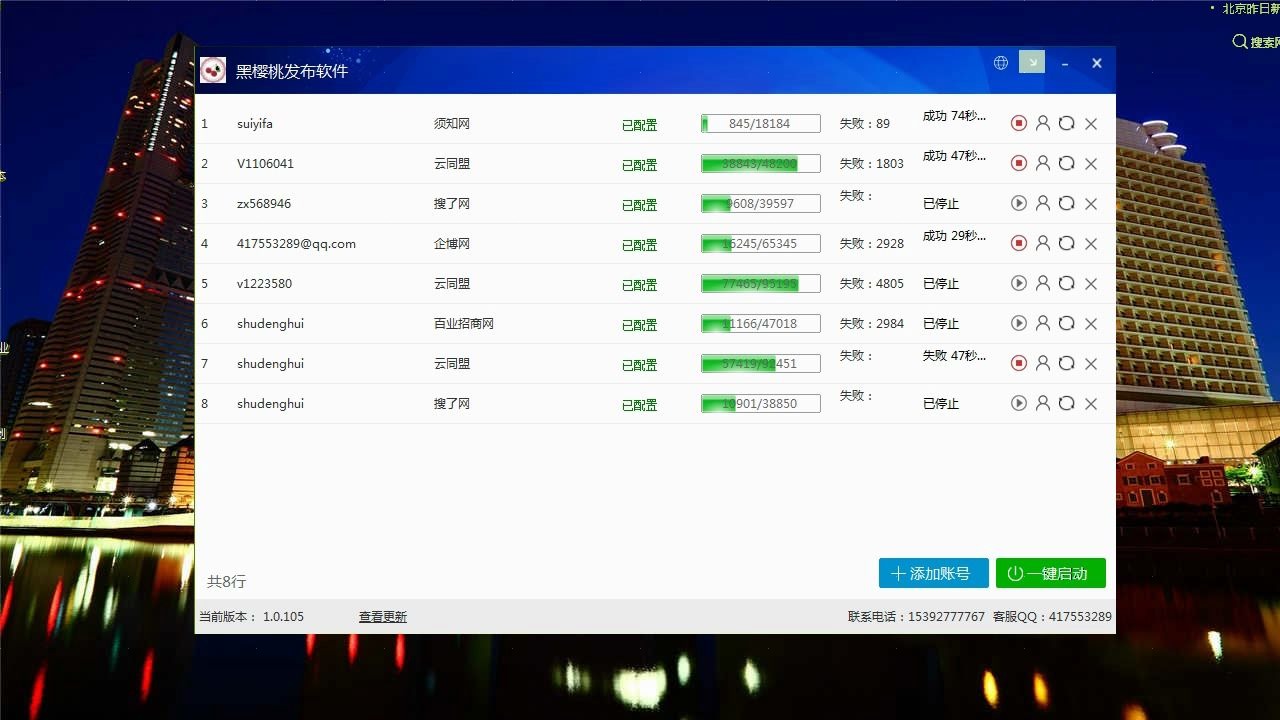Click the desktop search magnifier icon

pyautogui.click(x=1240, y=42)
